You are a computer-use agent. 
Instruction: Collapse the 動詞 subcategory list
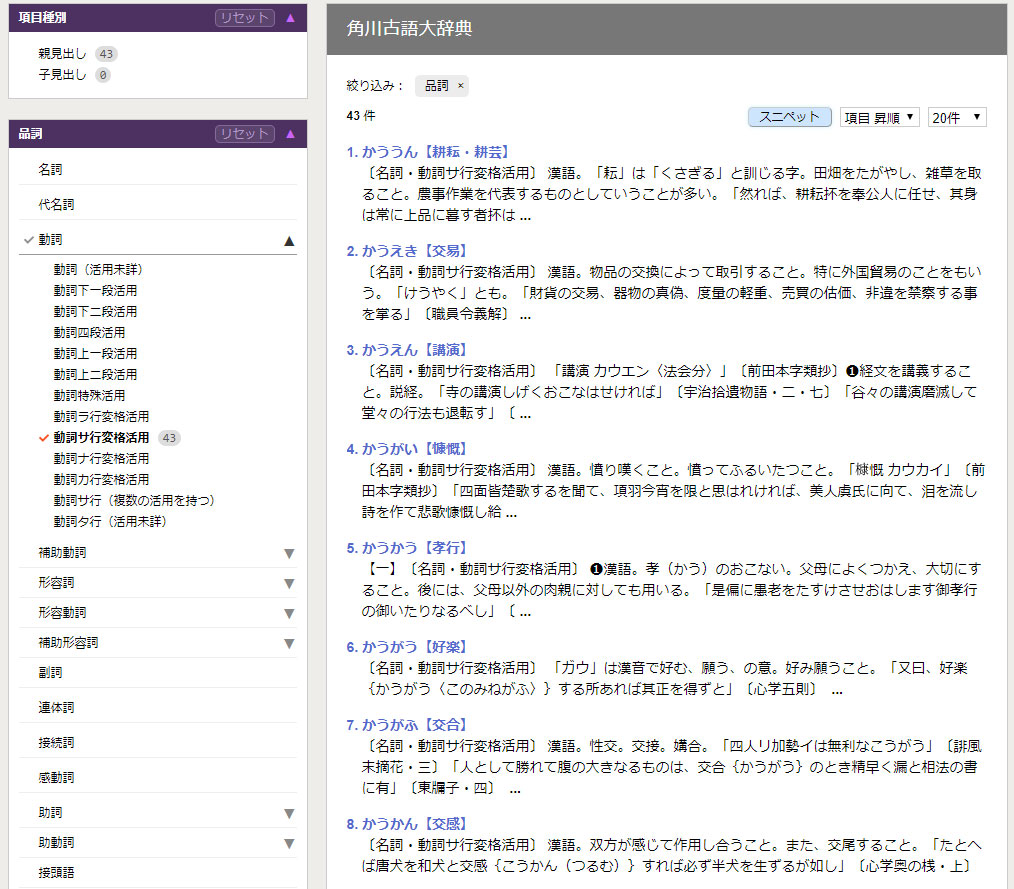289,239
